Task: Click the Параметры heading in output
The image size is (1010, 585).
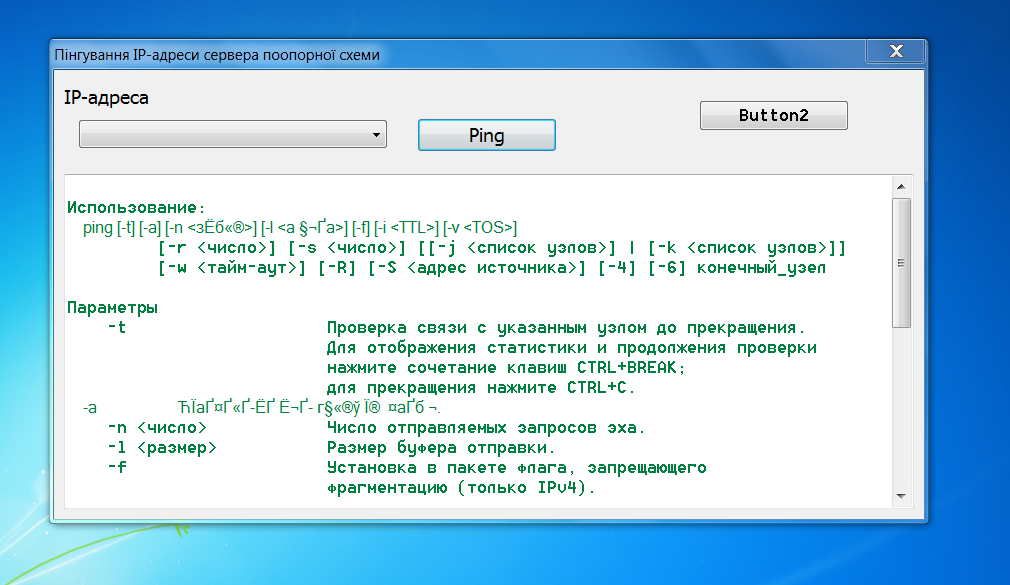Action: 113,307
